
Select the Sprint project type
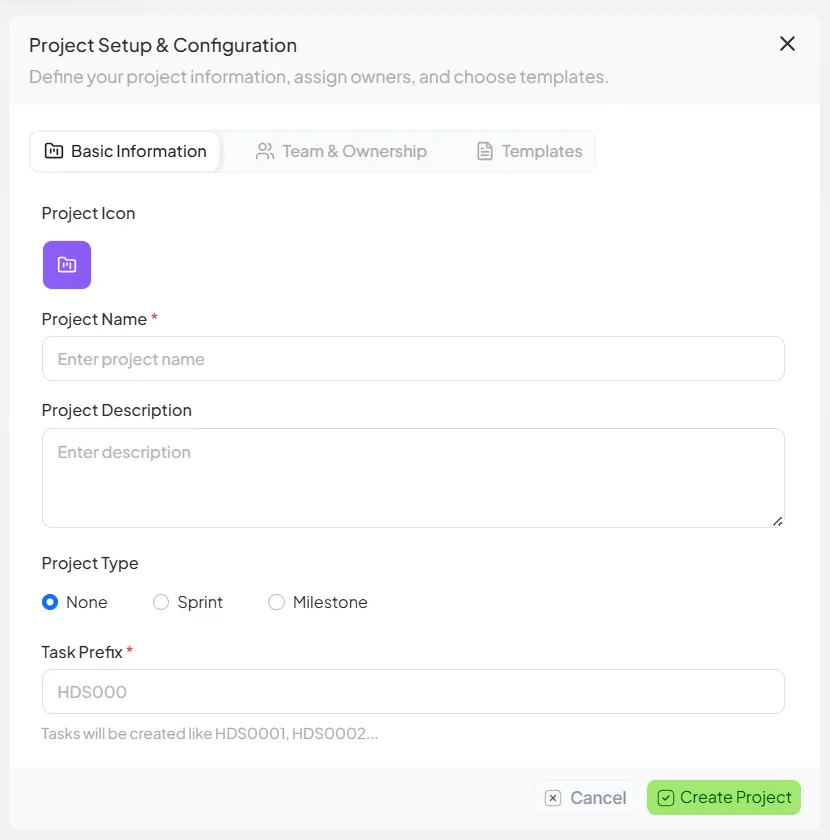coord(161,602)
